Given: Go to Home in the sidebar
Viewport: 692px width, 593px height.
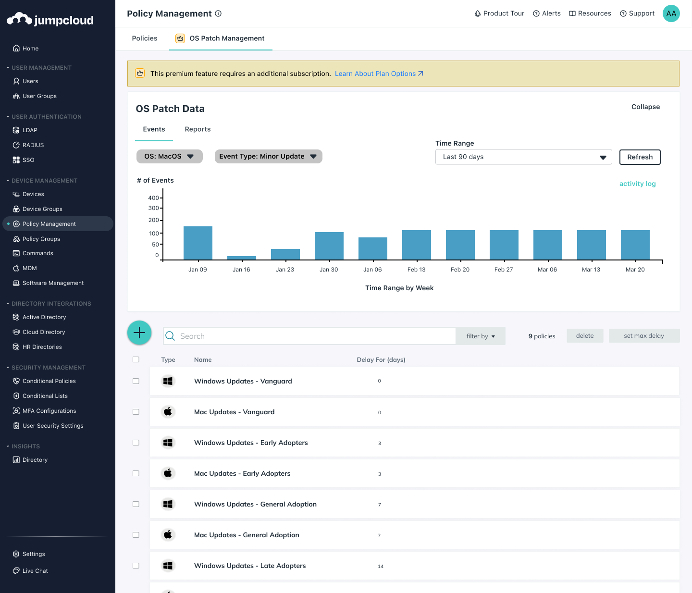Looking at the screenshot, I should 30,48.
